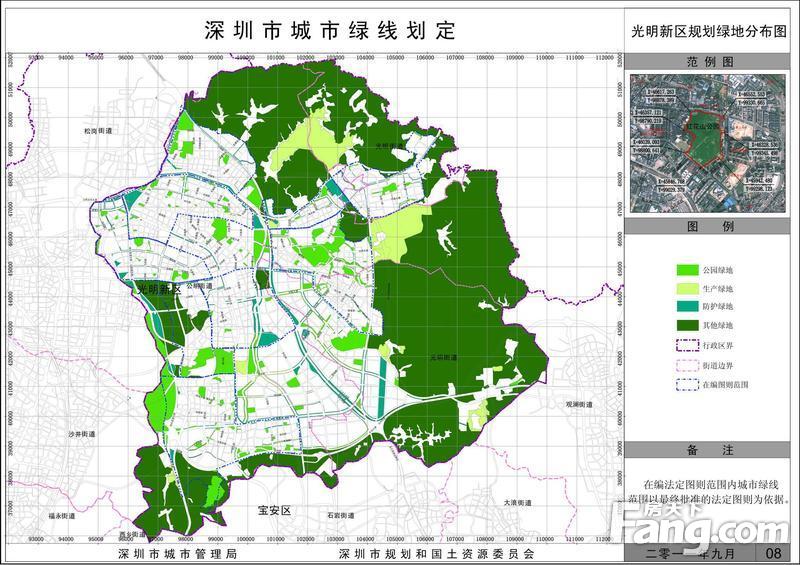Click the 光明新区 district label on map
Viewport: 800px width, 565px height.
(160, 289)
